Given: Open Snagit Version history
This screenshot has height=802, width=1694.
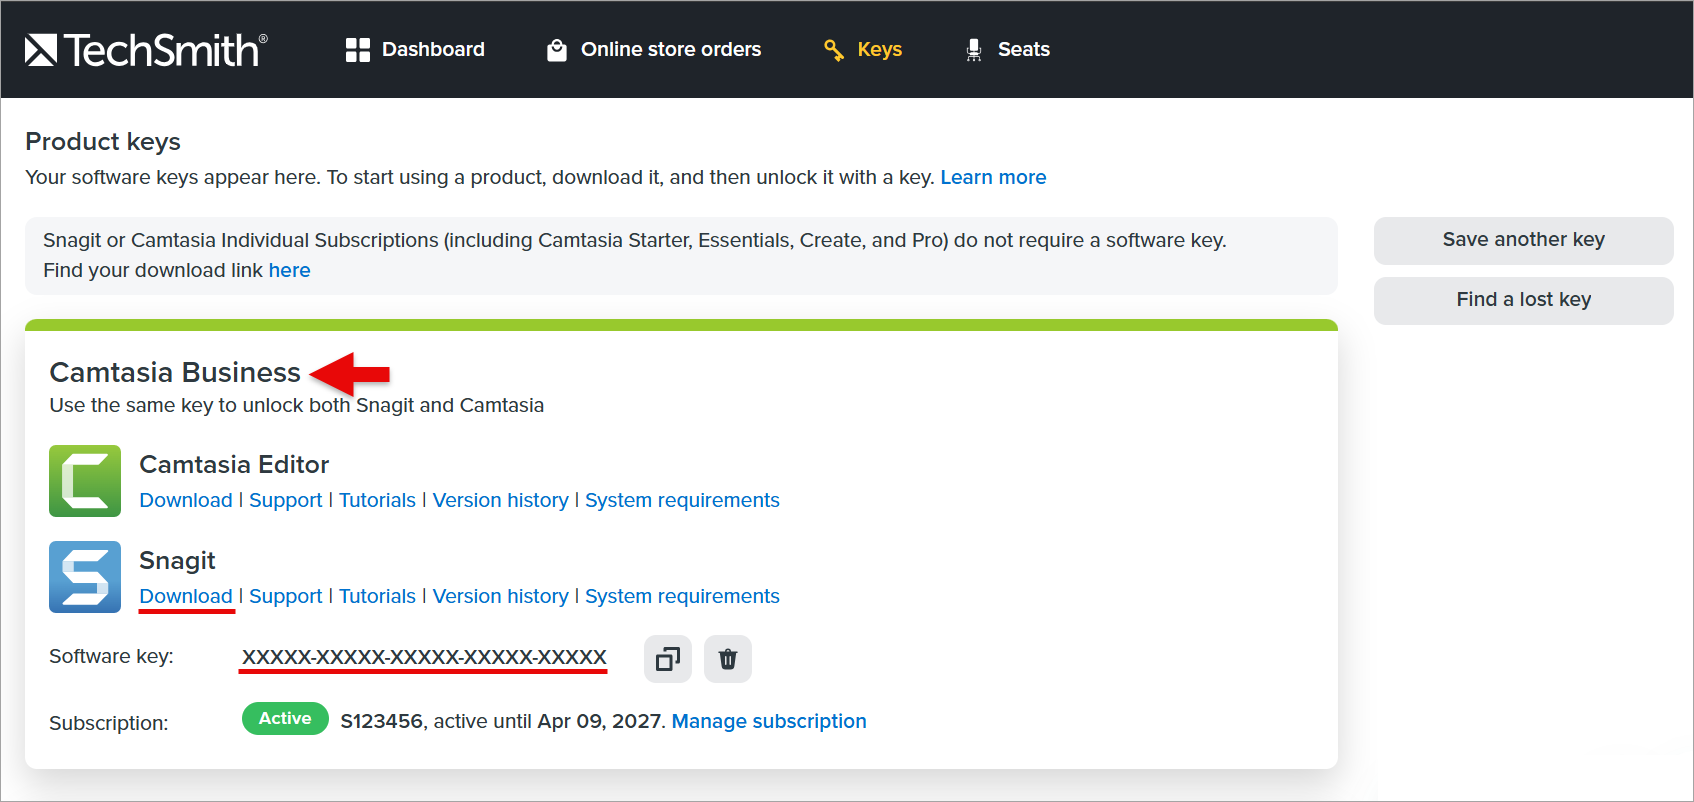Looking at the screenshot, I should pos(500,596).
